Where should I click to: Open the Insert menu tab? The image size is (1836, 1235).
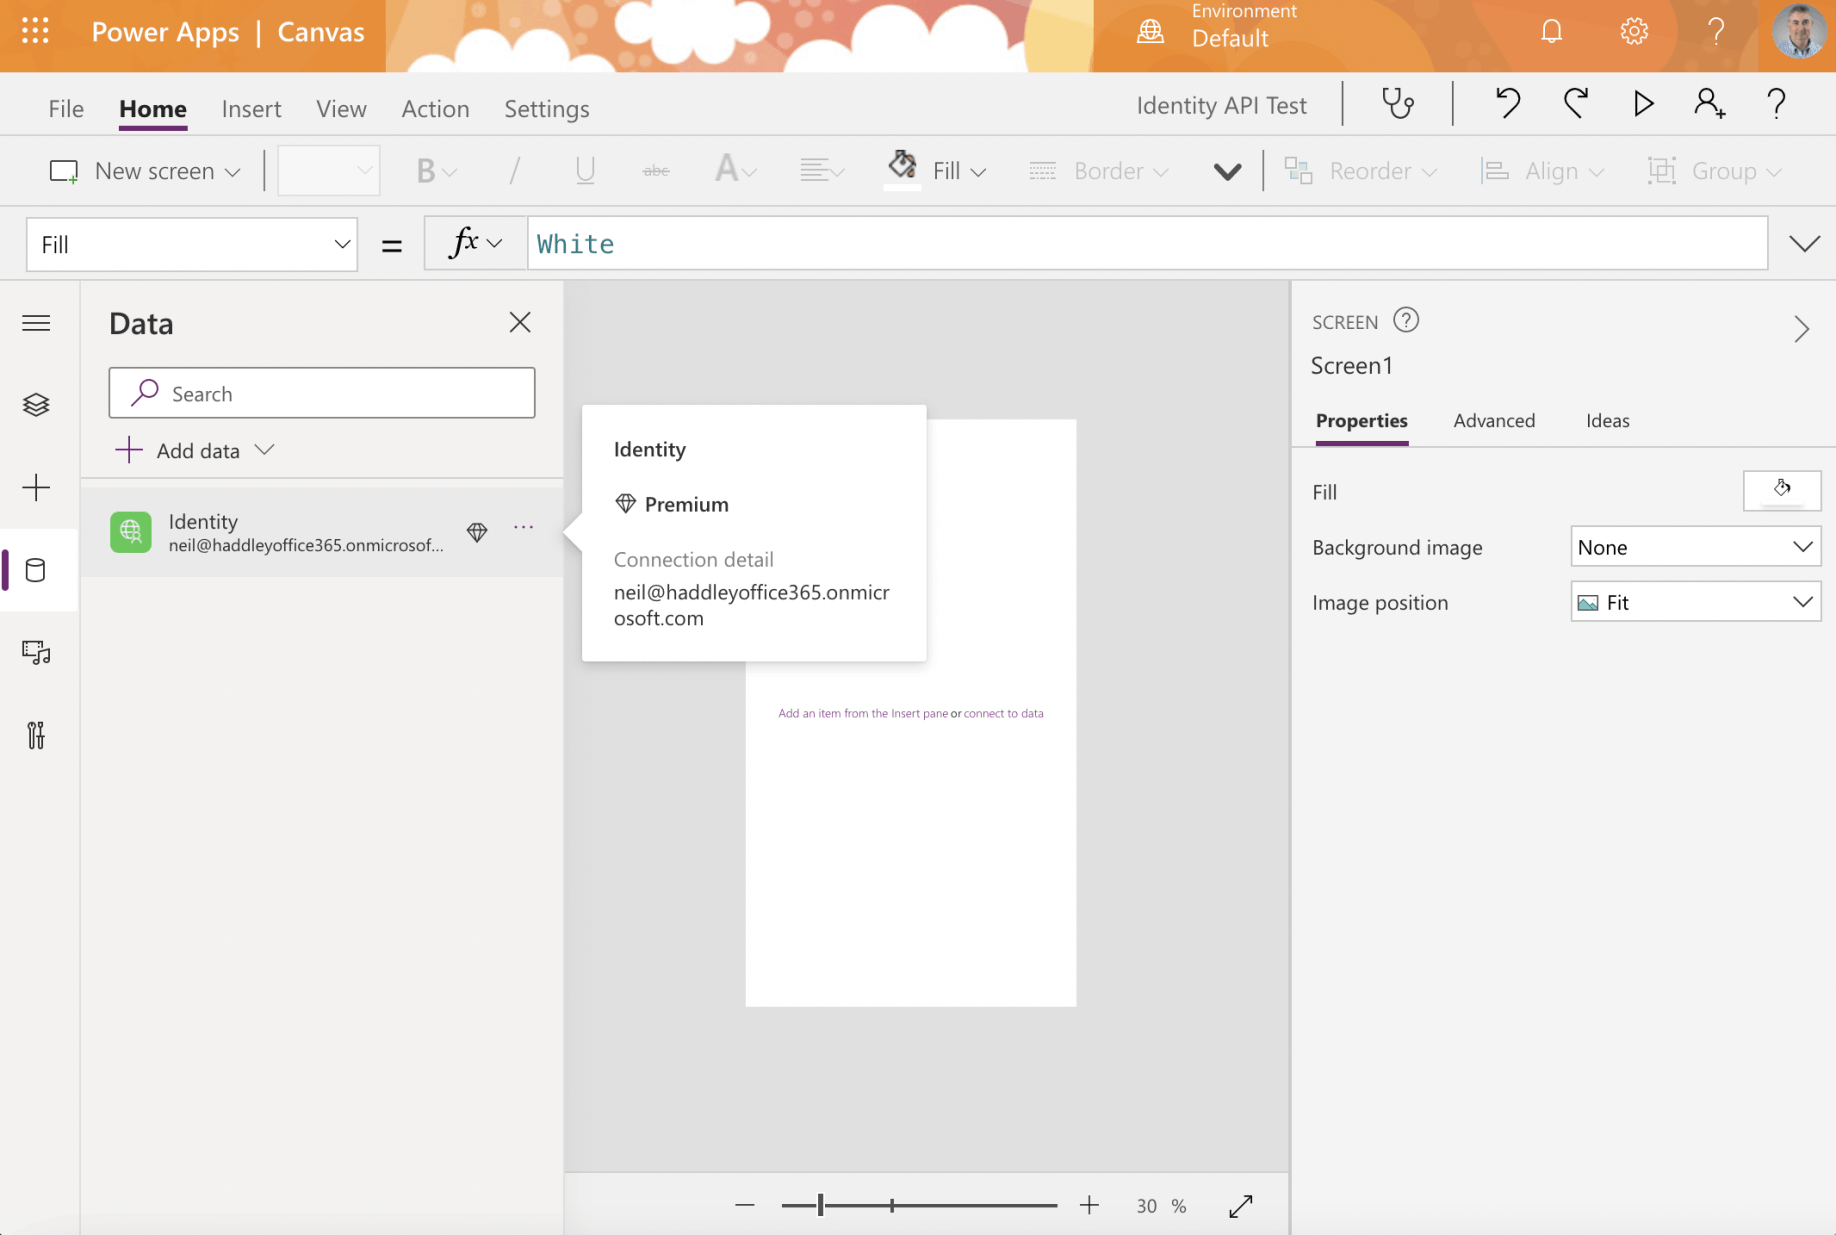[x=251, y=108]
